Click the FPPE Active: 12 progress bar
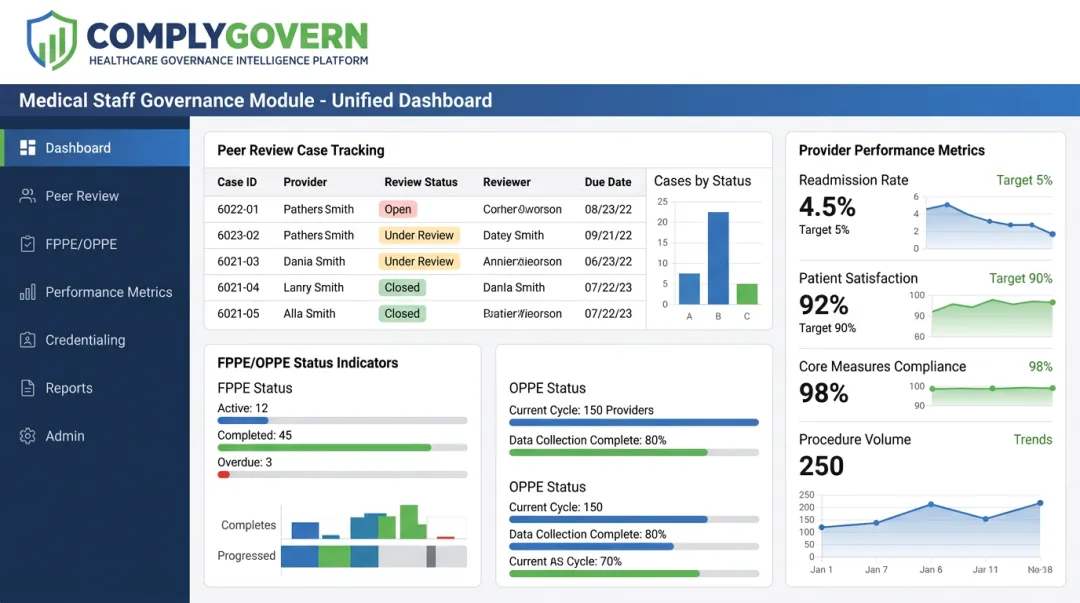Image resolution: width=1080 pixels, height=603 pixels. coord(342,420)
